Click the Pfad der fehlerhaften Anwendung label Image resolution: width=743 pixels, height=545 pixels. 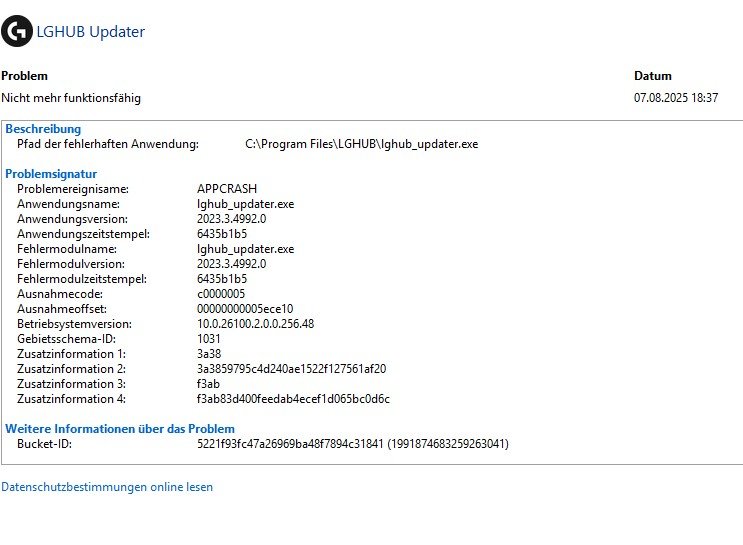pos(108,144)
